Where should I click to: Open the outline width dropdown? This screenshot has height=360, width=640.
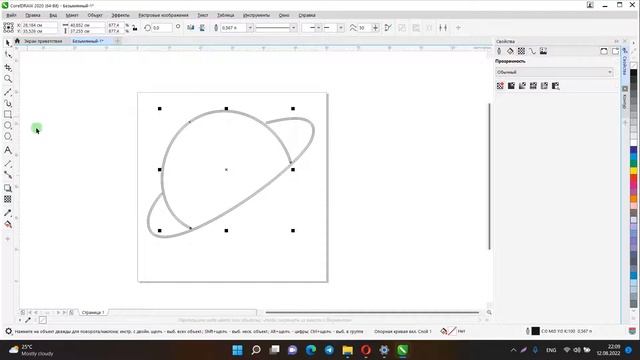point(250,28)
